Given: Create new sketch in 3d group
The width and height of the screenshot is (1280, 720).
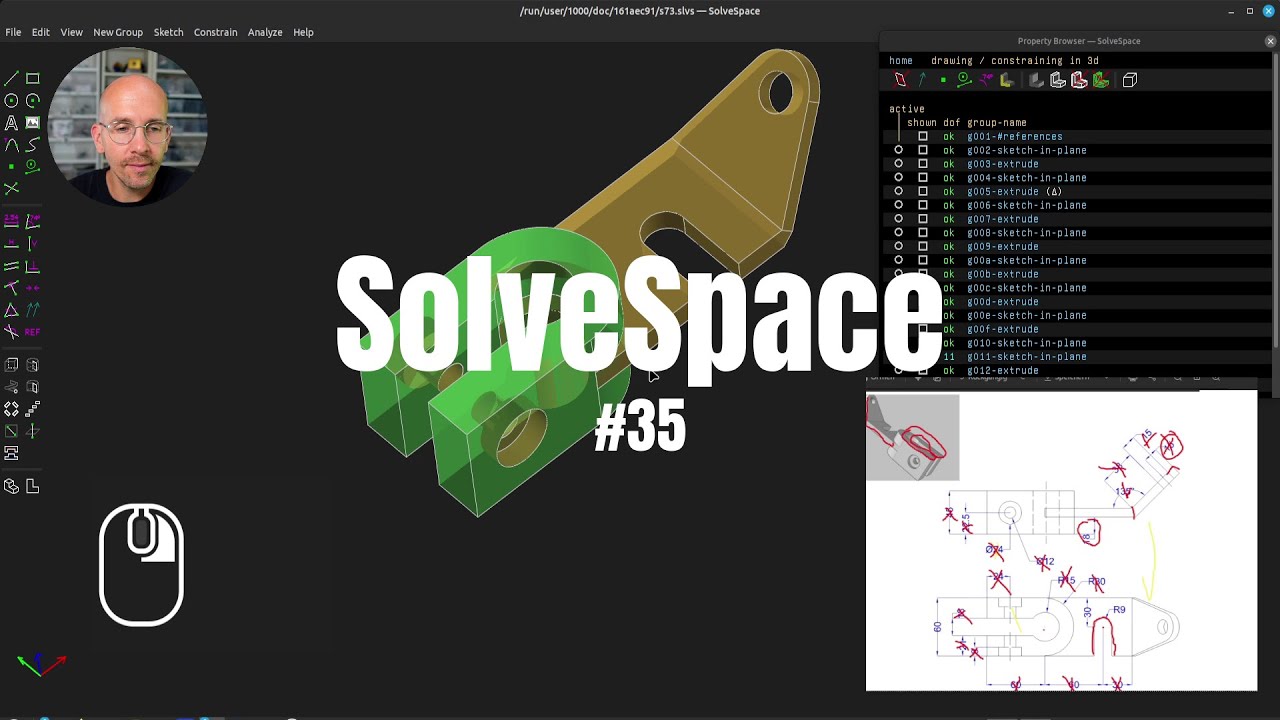Looking at the screenshot, I should coord(32,431).
